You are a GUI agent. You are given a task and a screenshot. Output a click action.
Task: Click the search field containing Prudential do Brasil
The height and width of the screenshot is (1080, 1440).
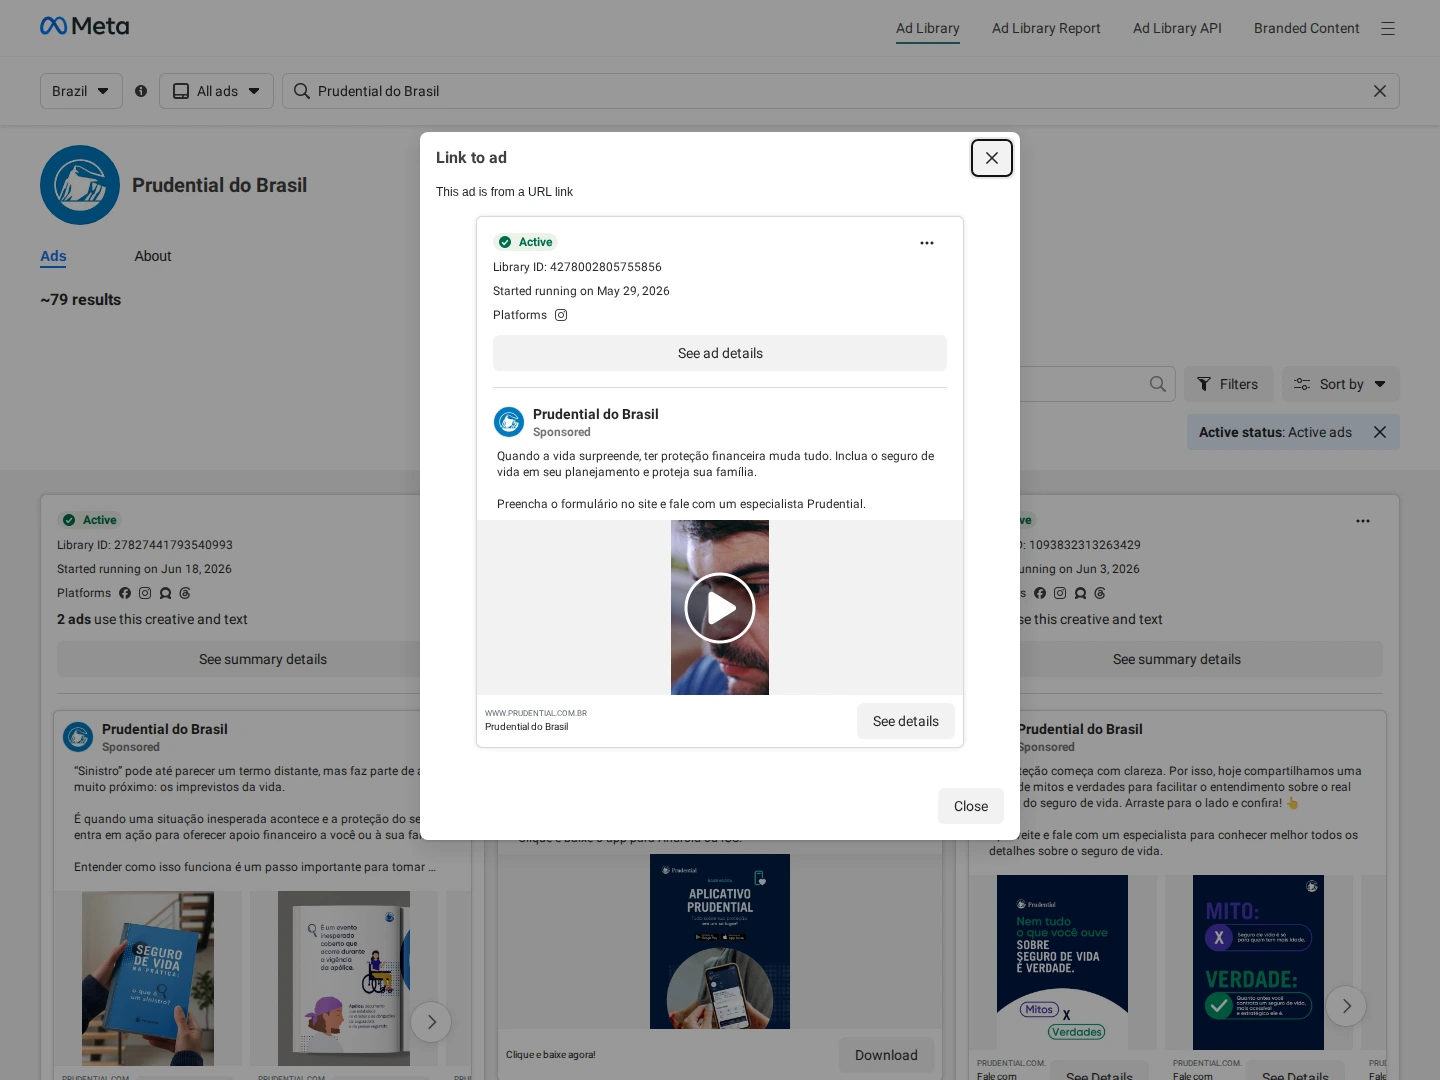pyautogui.click(x=840, y=91)
